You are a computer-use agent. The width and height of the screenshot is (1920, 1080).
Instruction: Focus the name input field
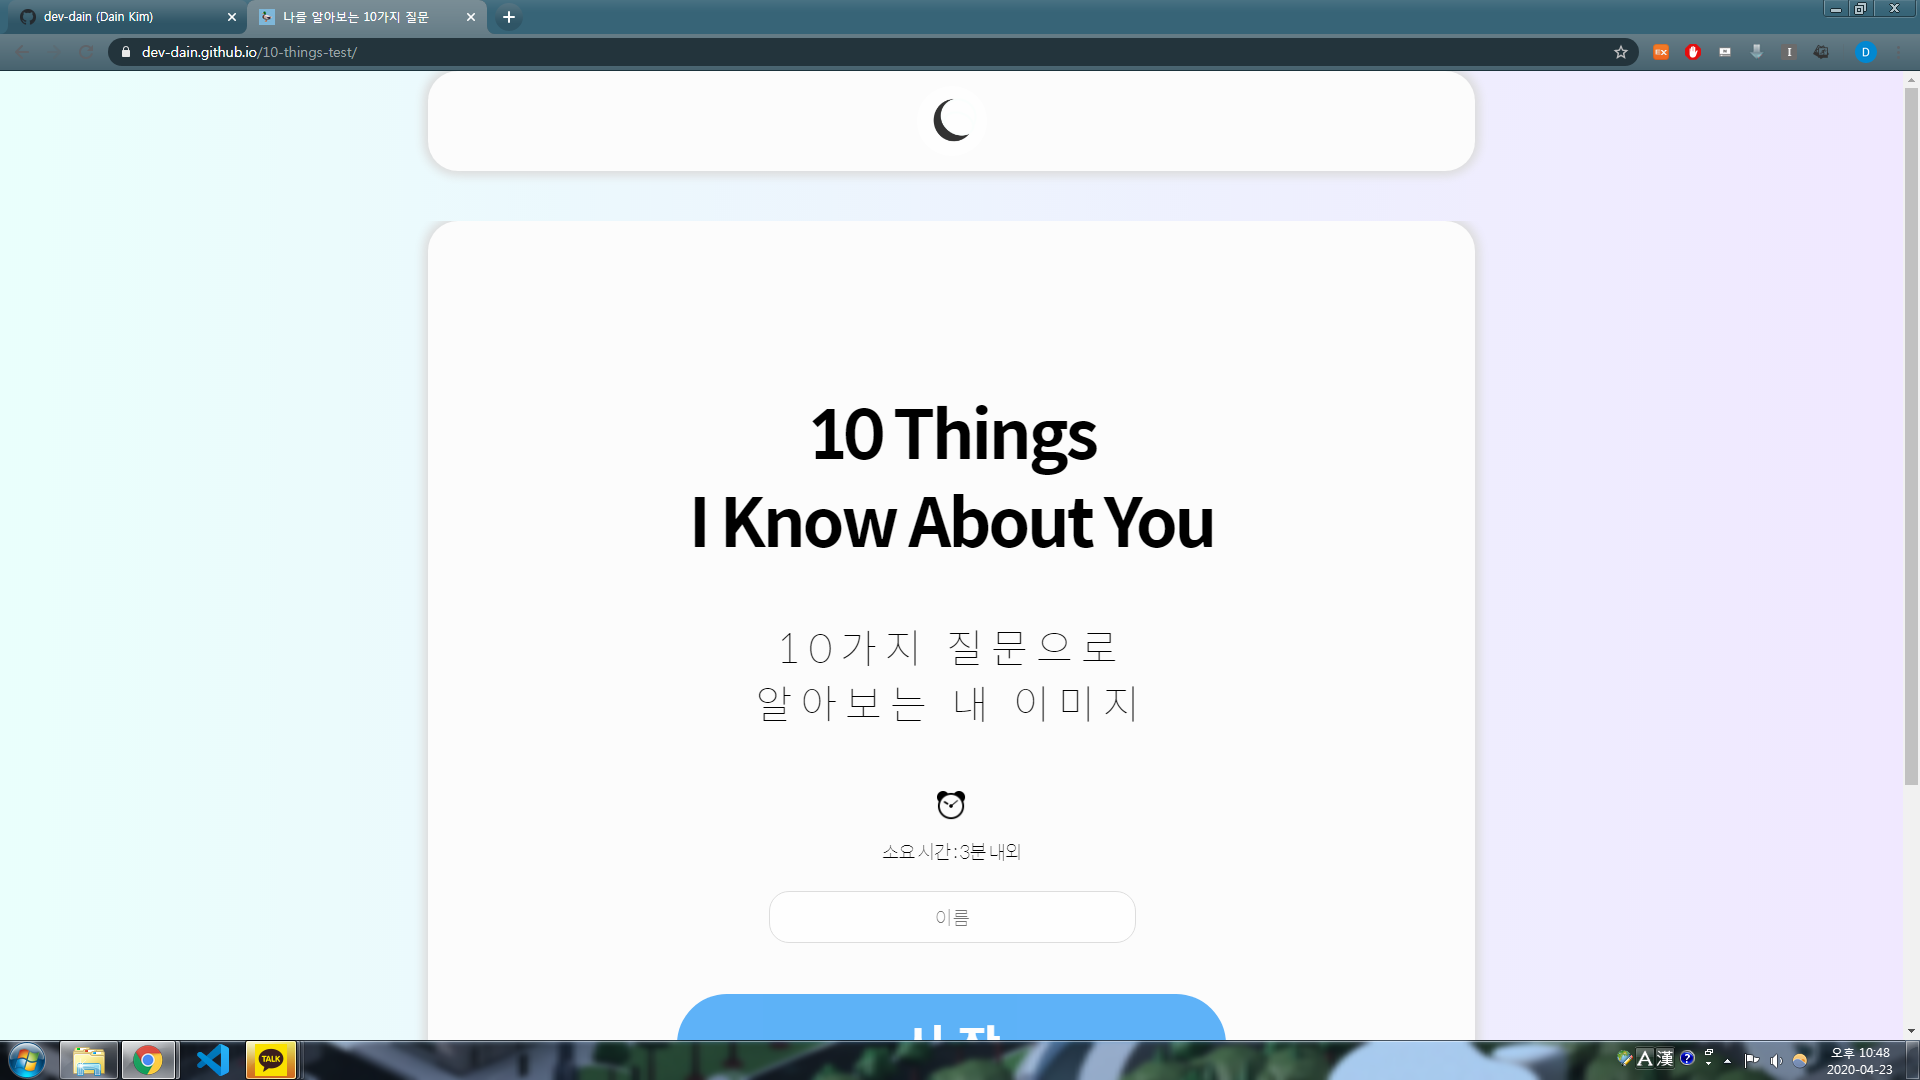(952, 917)
